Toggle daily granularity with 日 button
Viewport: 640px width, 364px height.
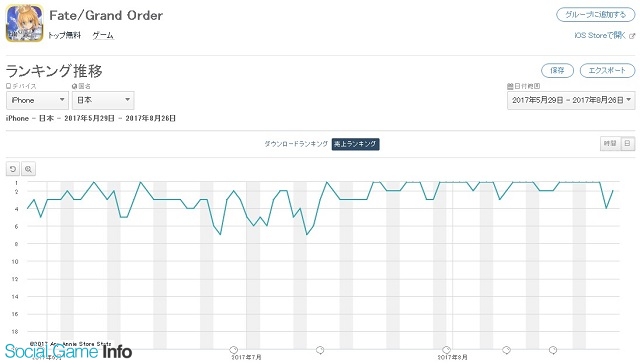[x=627, y=144]
